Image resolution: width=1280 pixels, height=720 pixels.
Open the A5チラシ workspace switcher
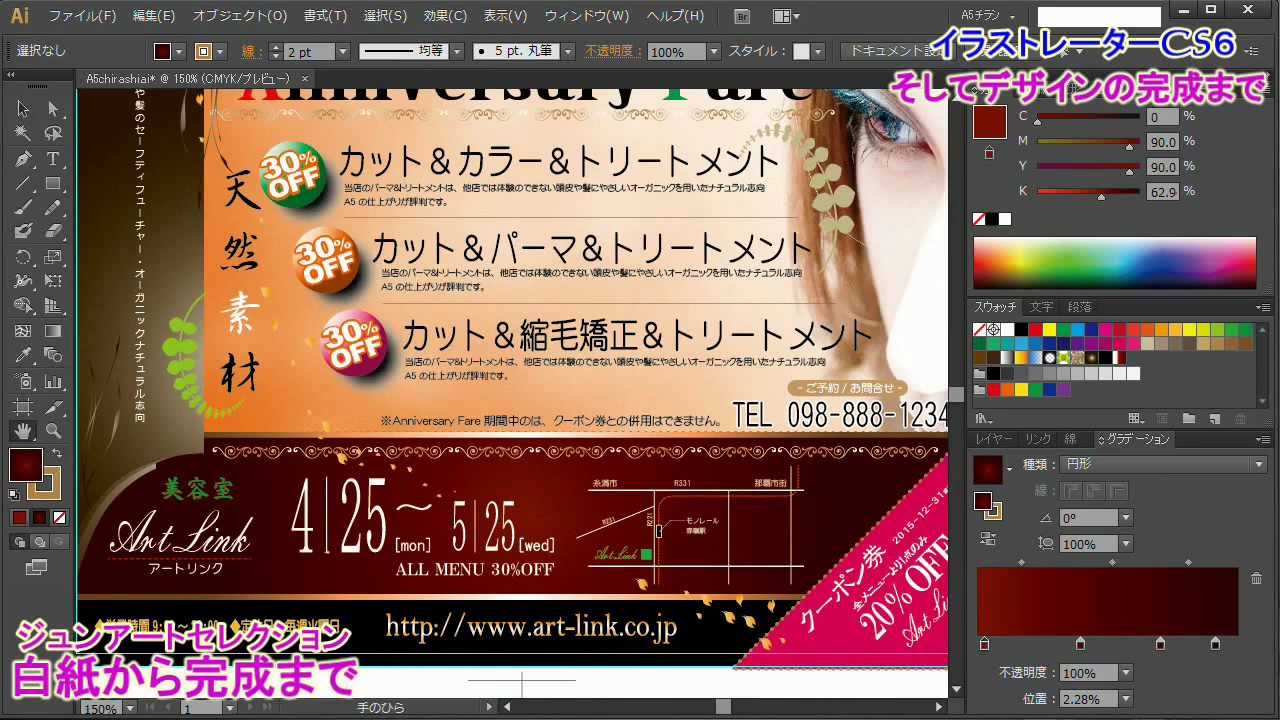[988, 16]
